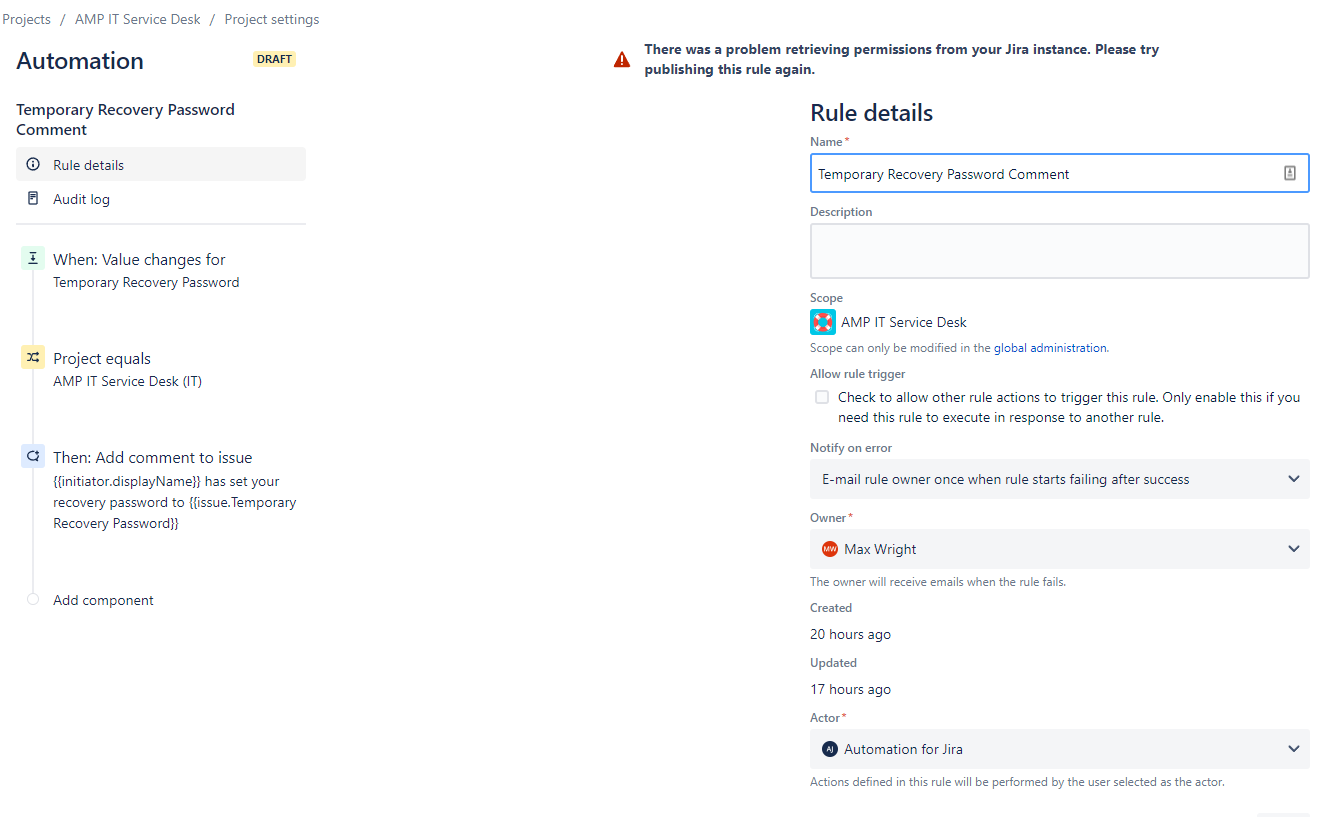Expand the Notify on error dropdown

1060,479
